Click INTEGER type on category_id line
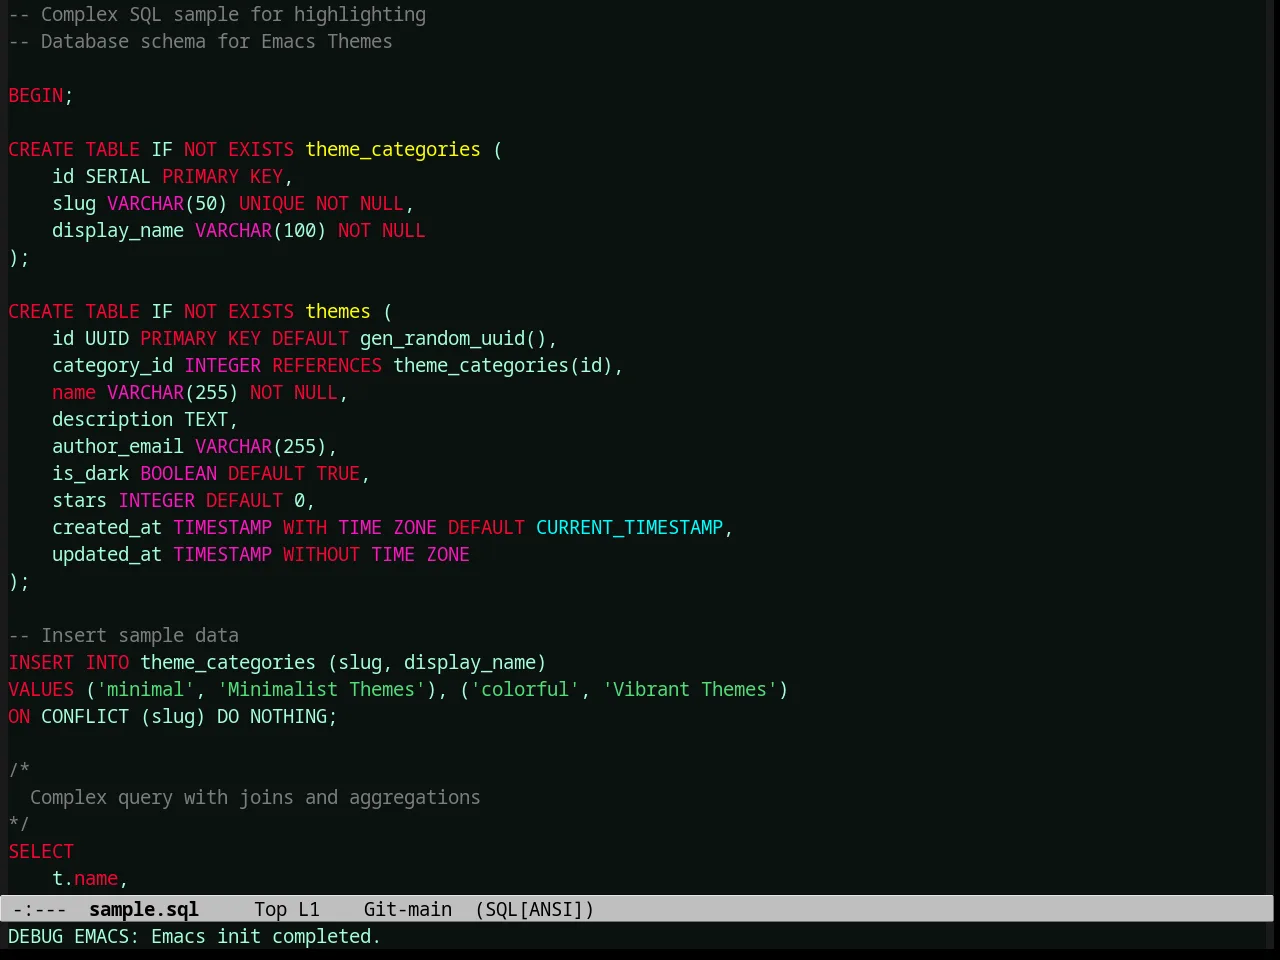 tap(223, 365)
